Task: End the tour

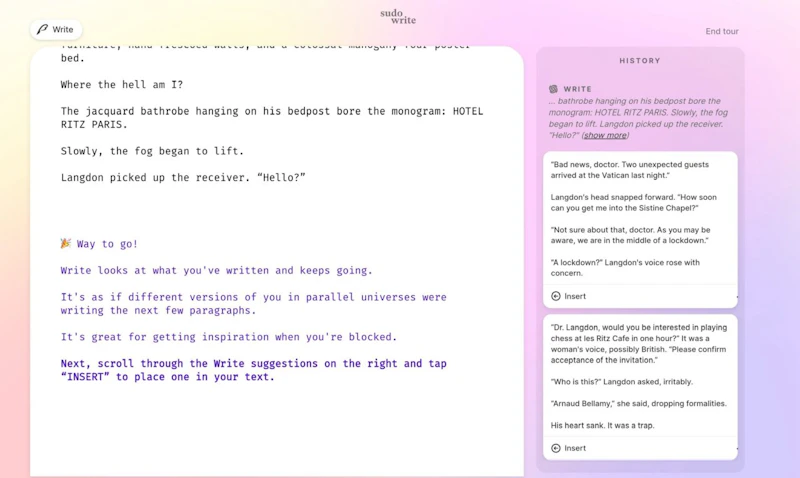Action: 721,31
